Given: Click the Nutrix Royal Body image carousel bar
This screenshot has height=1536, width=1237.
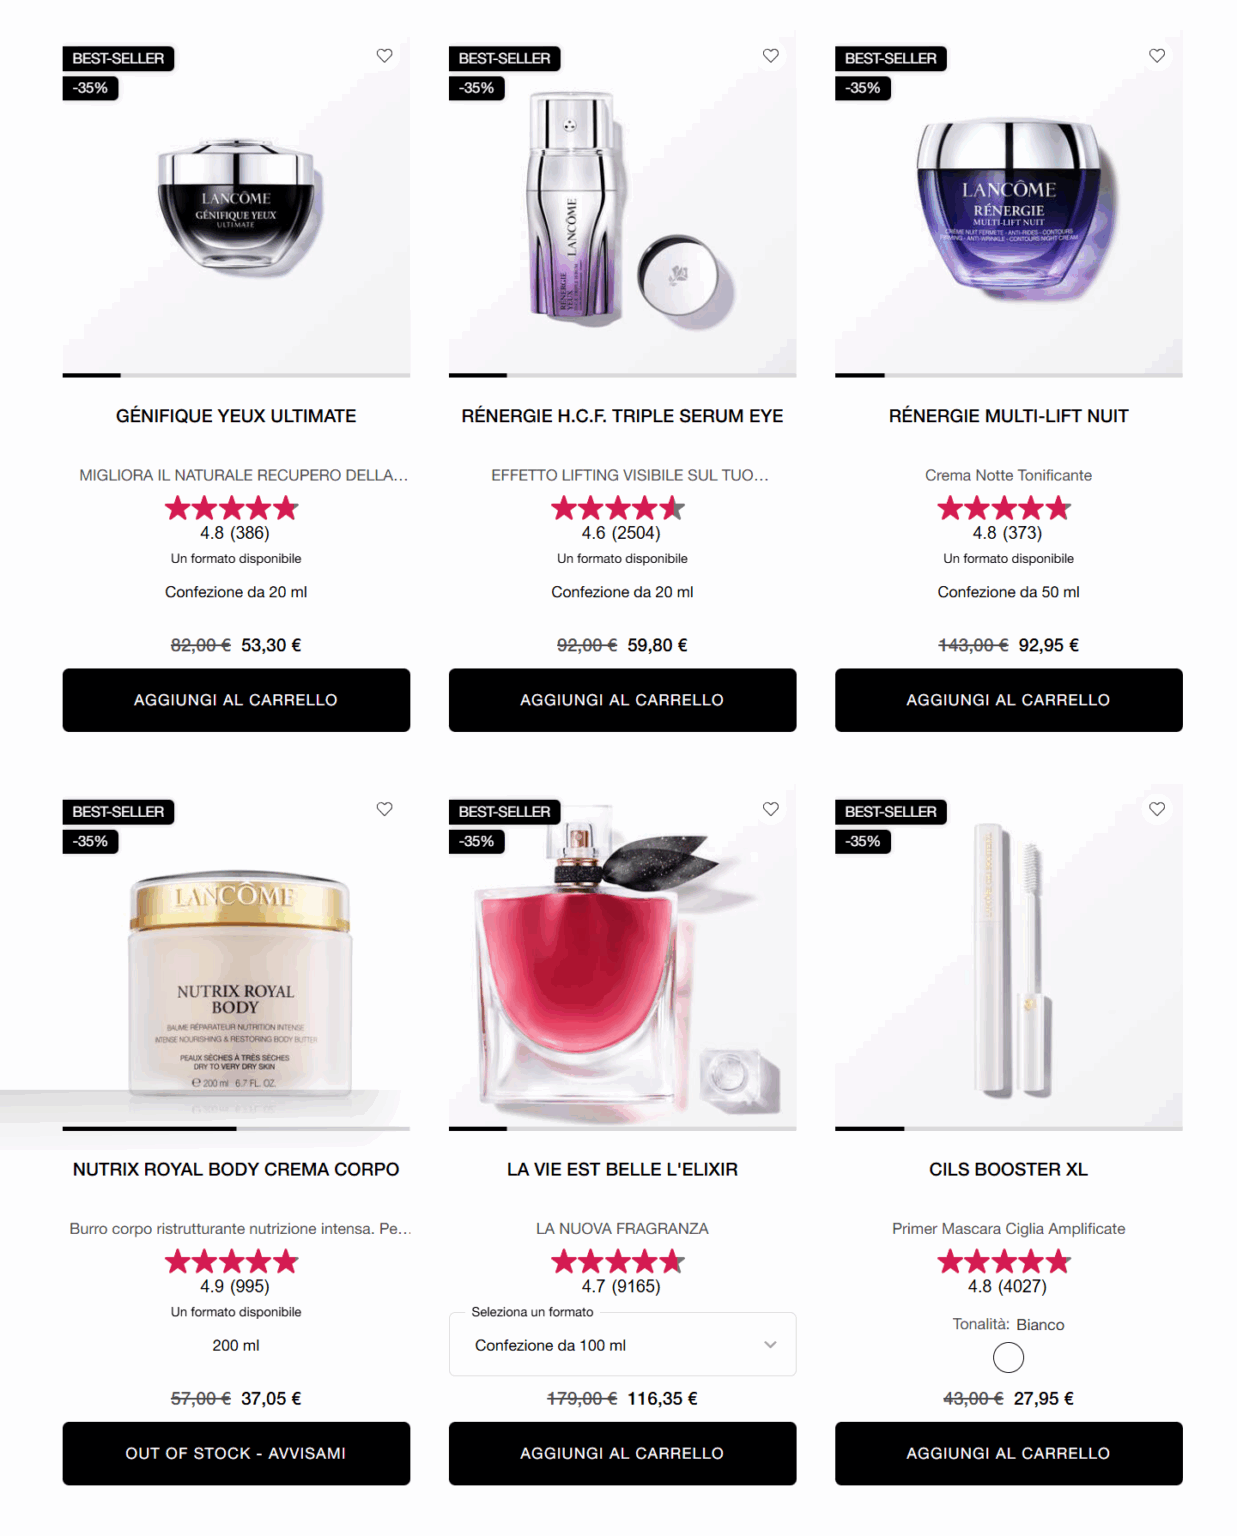Looking at the screenshot, I should 236,1129.
